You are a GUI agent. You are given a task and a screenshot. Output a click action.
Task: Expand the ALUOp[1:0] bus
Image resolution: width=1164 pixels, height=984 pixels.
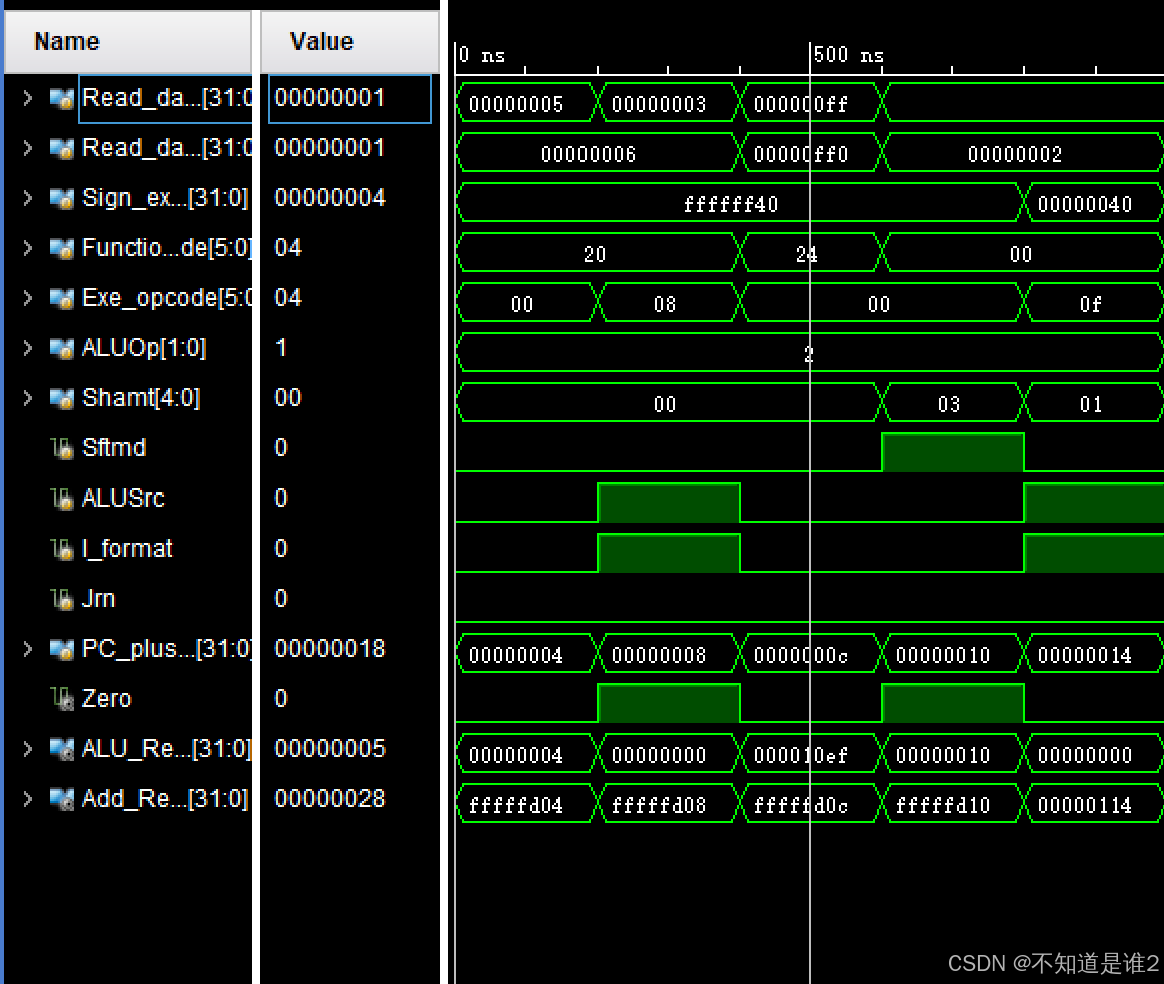pos(25,347)
